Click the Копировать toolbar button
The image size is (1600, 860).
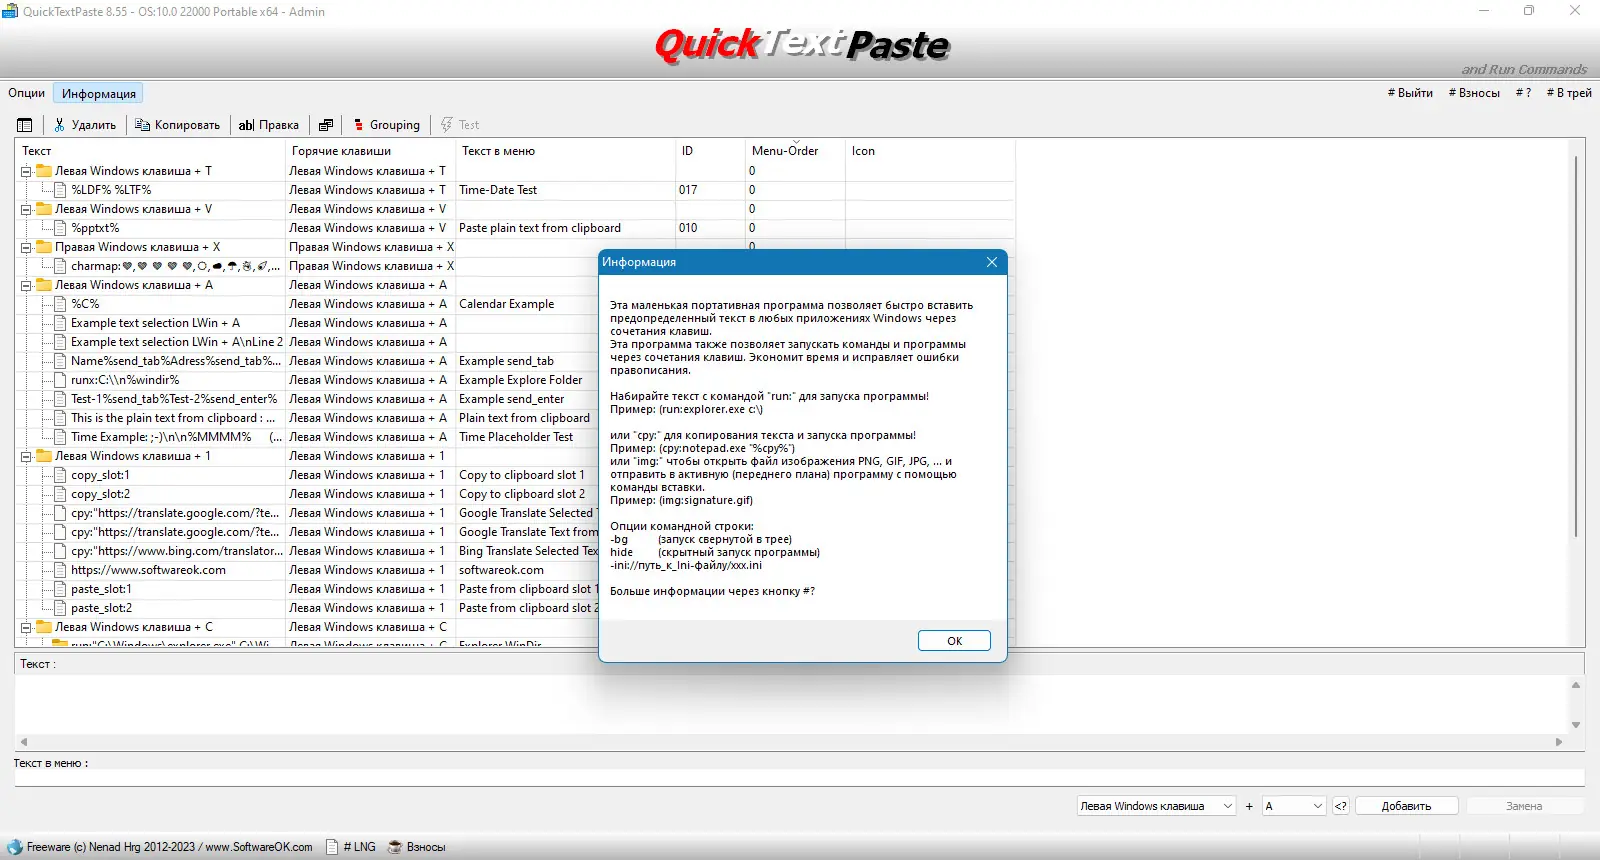[177, 125]
